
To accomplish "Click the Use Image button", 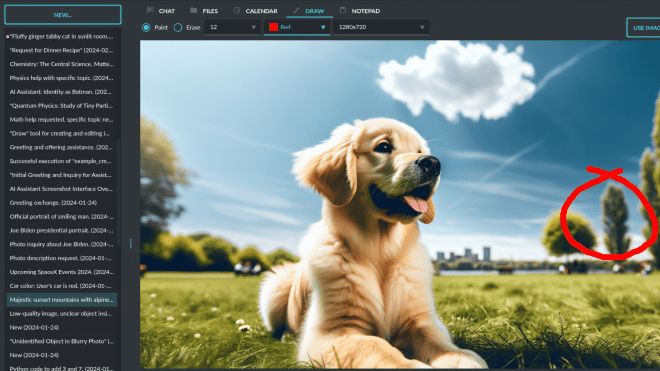I will point(644,28).
